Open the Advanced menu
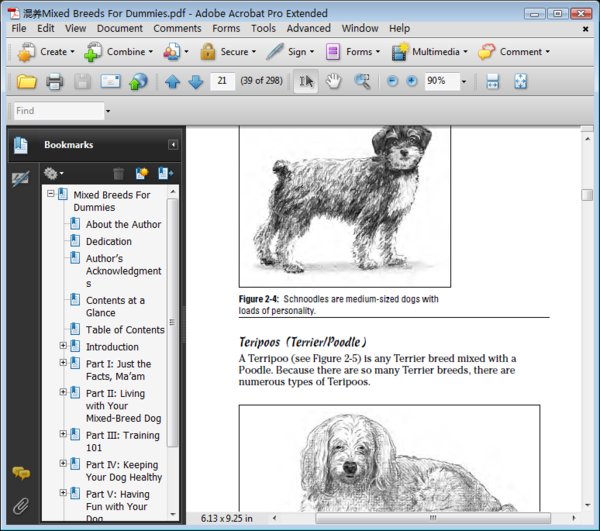This screenshot has height=531, width=600. click(x=308, y=29)
